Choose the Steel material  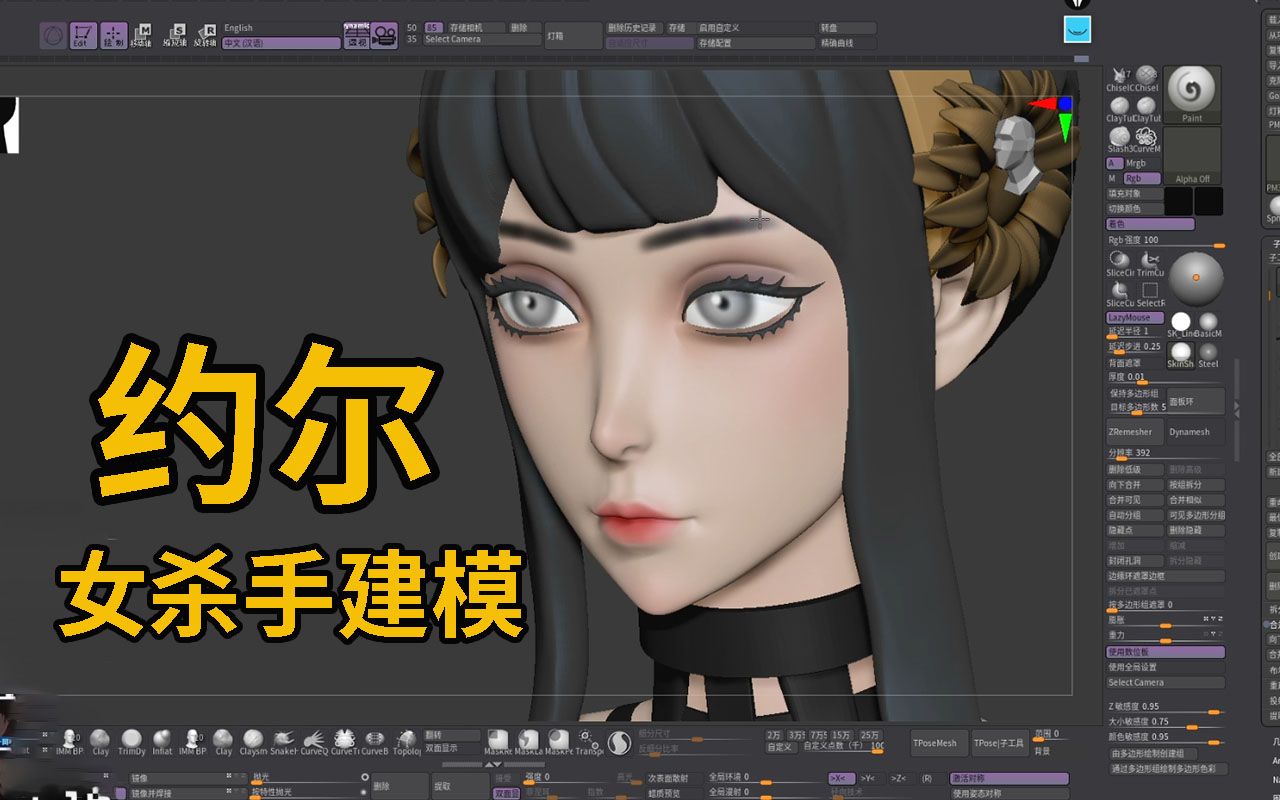pyautogui.click(x=1208, y=354)
